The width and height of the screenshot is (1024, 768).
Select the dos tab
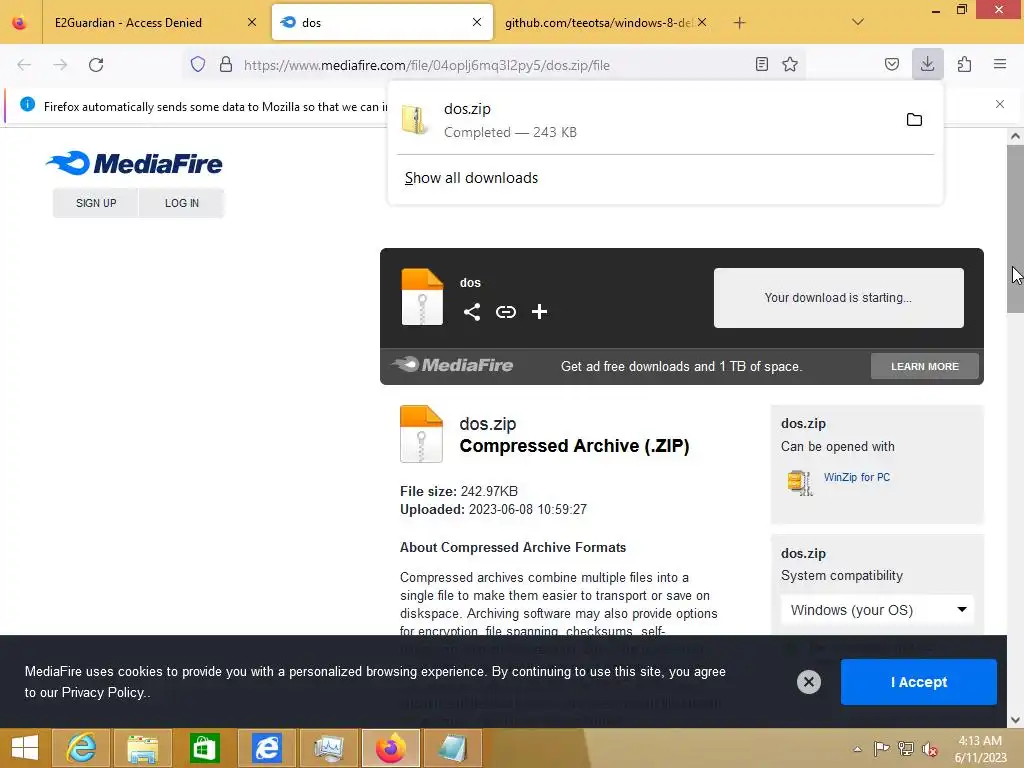click(382, 22)
